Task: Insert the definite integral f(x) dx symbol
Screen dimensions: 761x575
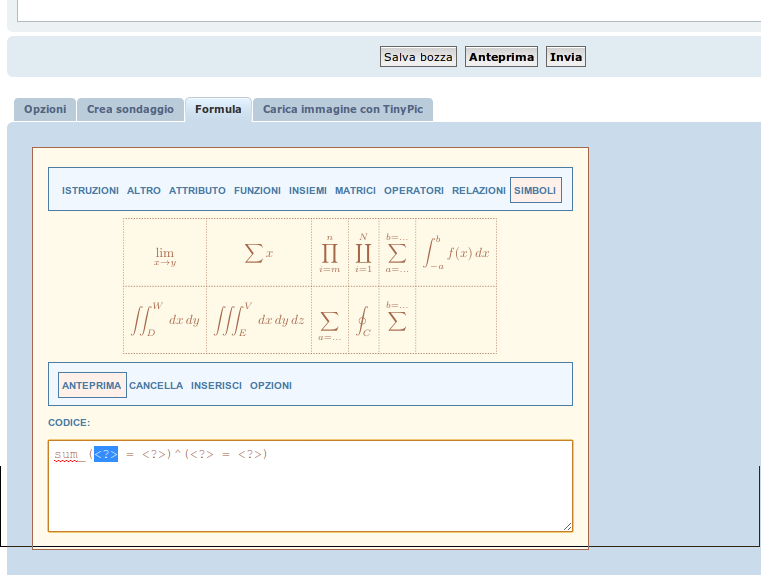Action: (455, 253)
